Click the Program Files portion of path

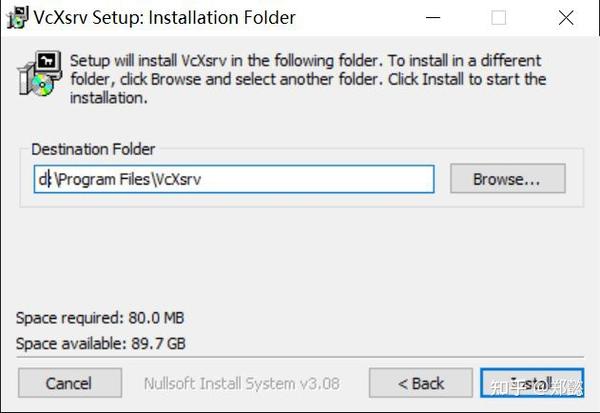(104, 180)
